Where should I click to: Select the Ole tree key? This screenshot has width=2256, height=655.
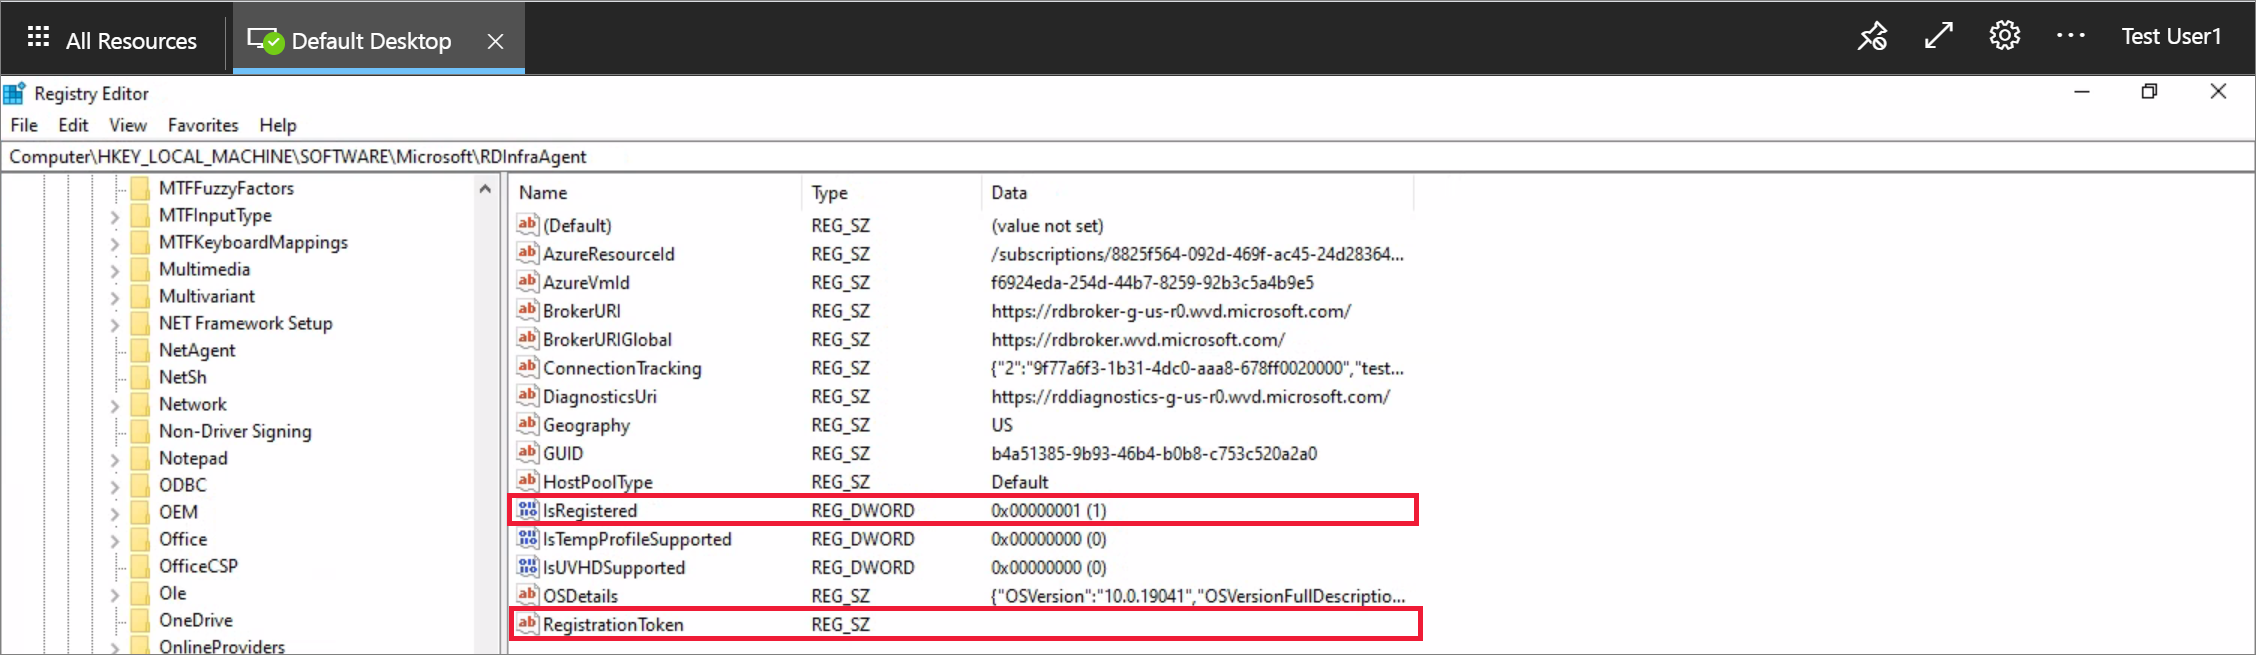[x=172, y=593]
